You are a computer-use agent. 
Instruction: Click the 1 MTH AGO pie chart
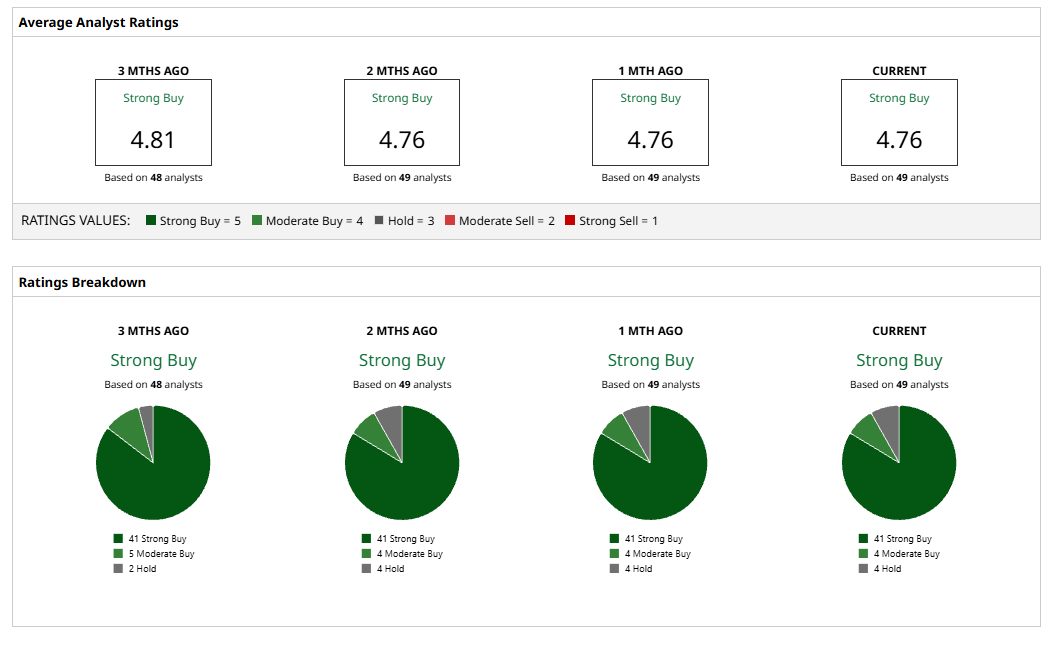pos(650,463)
